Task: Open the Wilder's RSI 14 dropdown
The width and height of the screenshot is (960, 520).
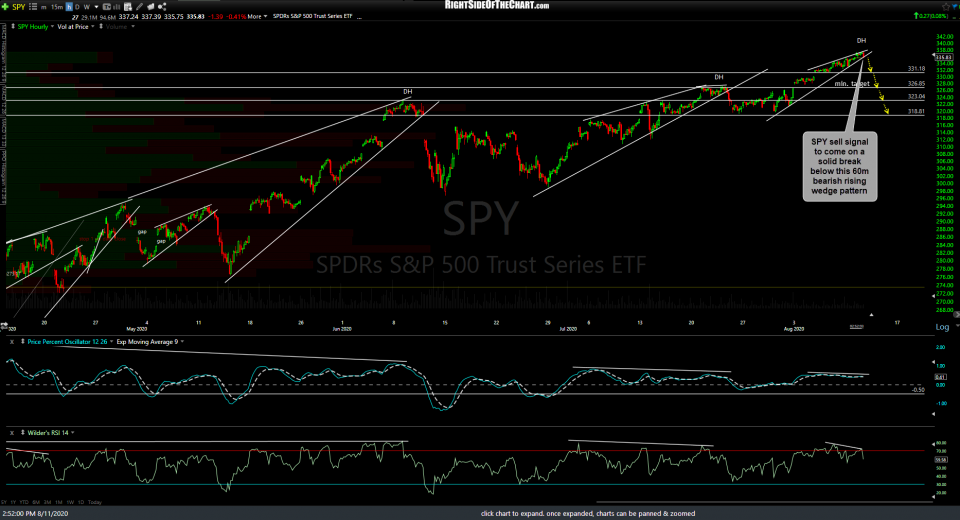Action: 73,432
